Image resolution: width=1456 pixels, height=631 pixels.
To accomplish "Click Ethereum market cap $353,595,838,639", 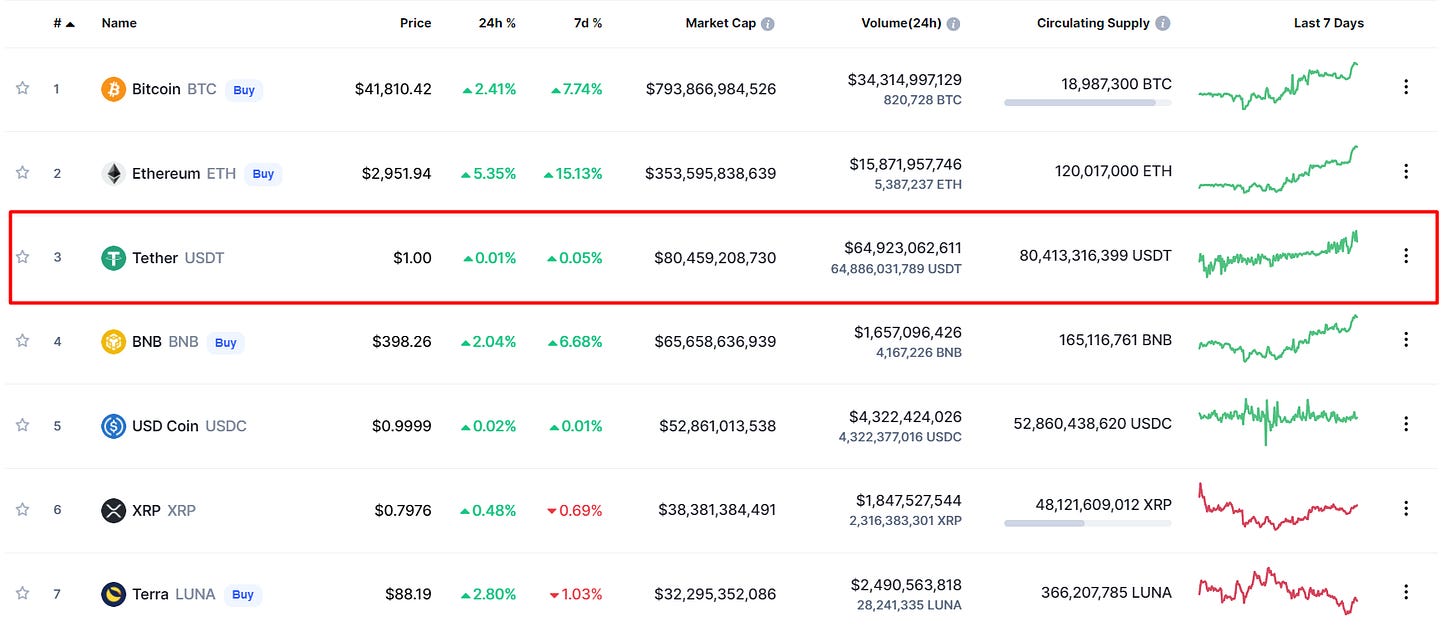I will [x=710, y=173].
